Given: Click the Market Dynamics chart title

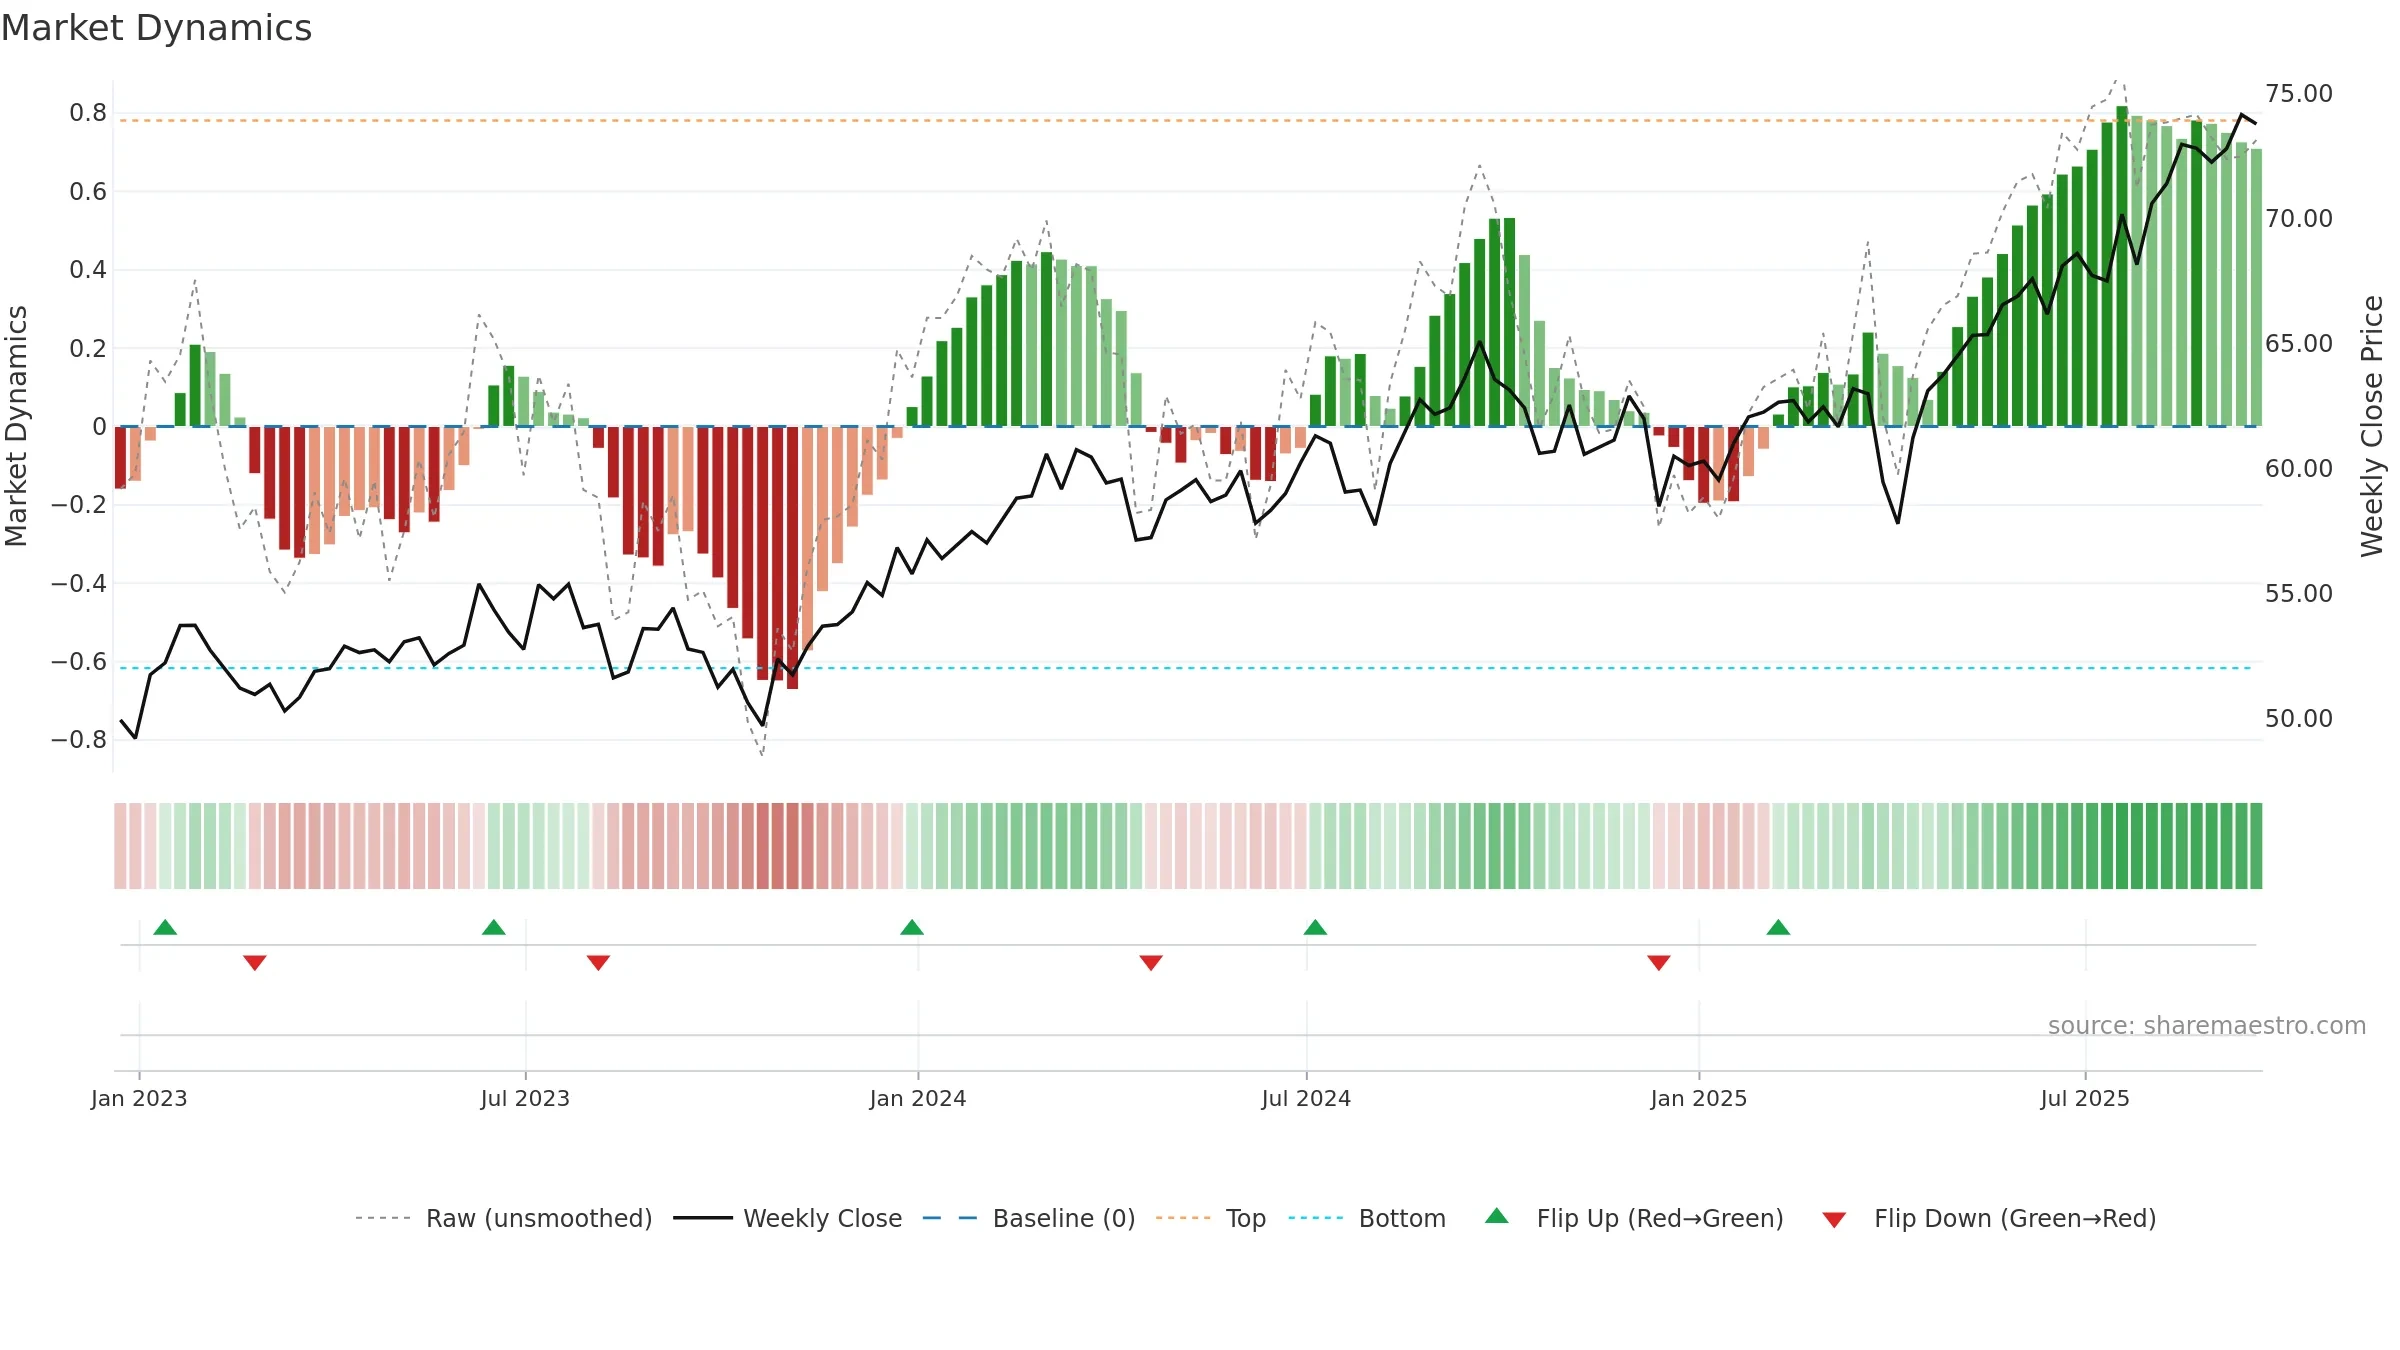Looking at the screenshot, I should (156, 28).
